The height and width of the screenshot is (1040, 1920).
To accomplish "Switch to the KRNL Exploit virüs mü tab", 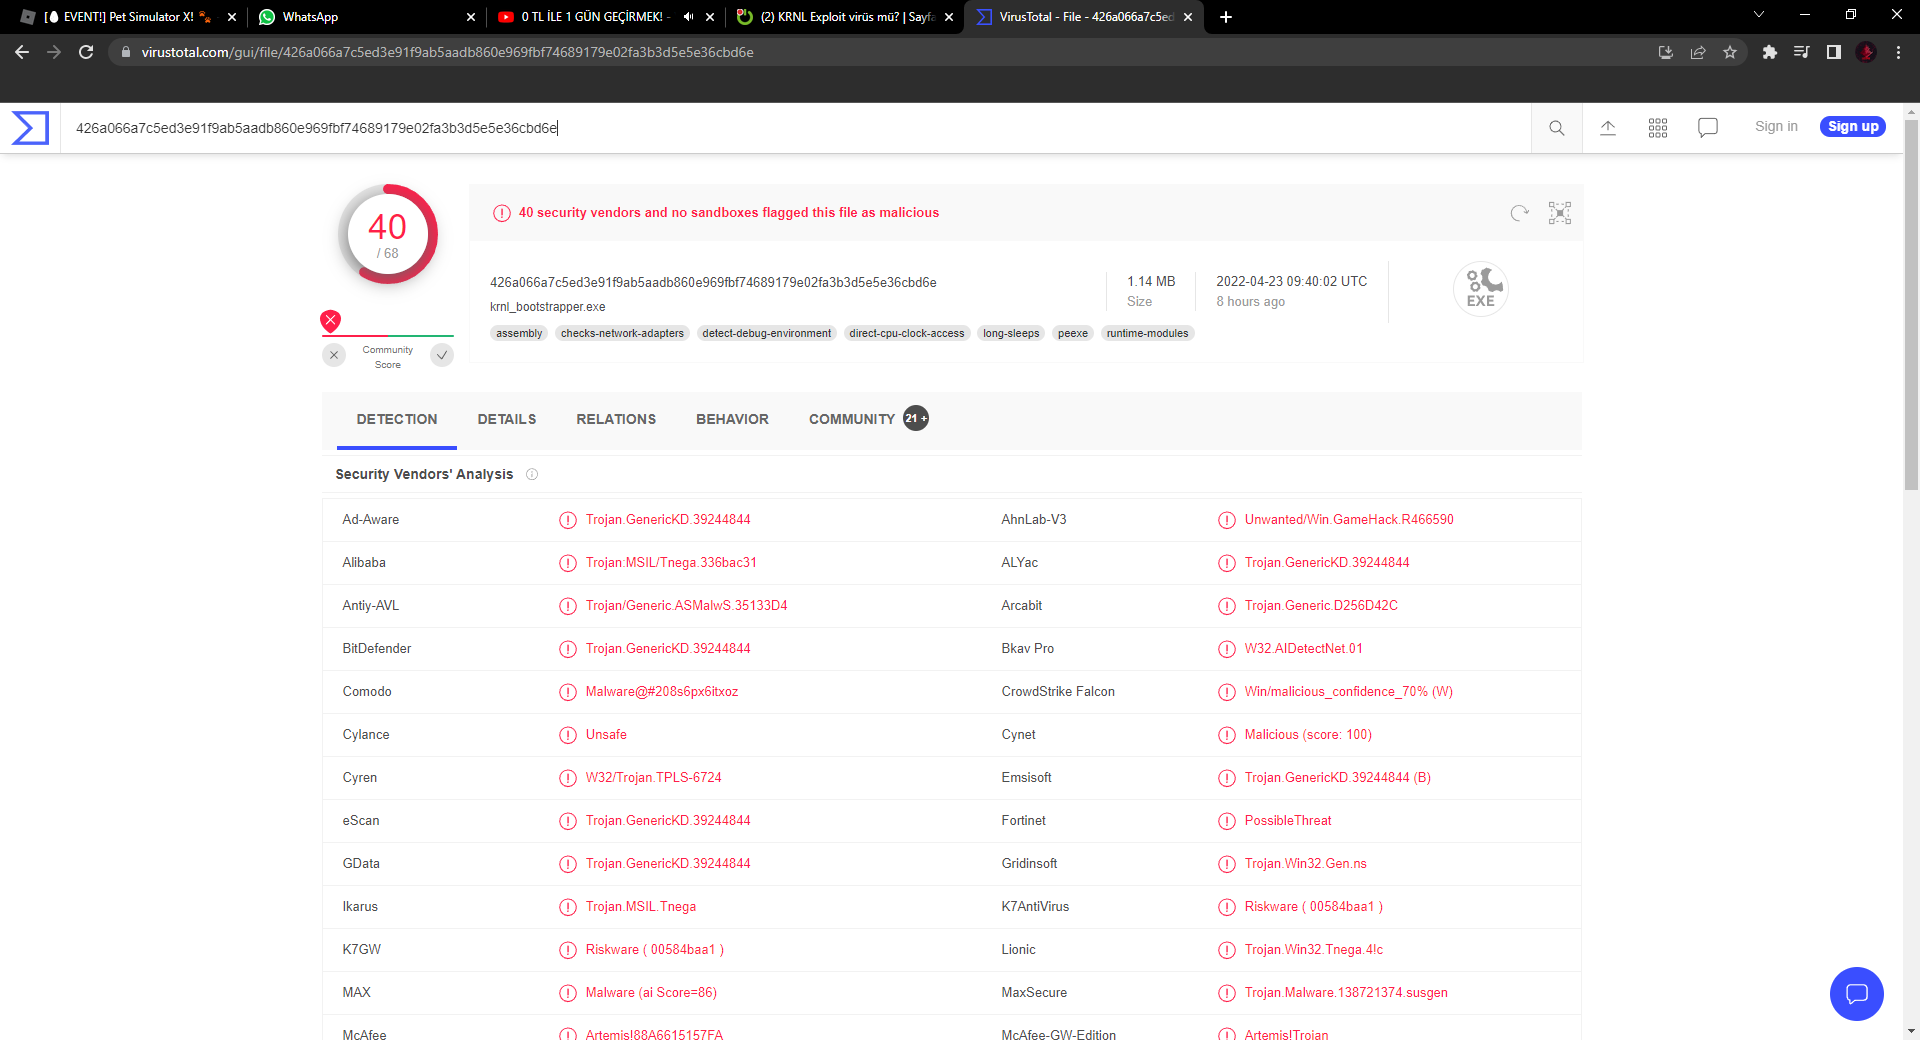I will (x=844, y=17).
